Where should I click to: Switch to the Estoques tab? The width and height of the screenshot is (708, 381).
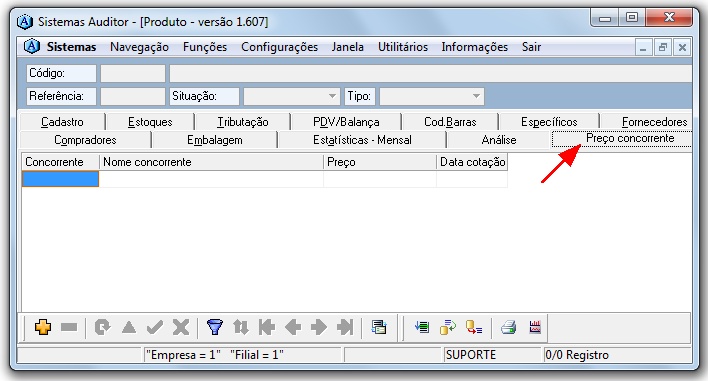[x=150, y=122]
